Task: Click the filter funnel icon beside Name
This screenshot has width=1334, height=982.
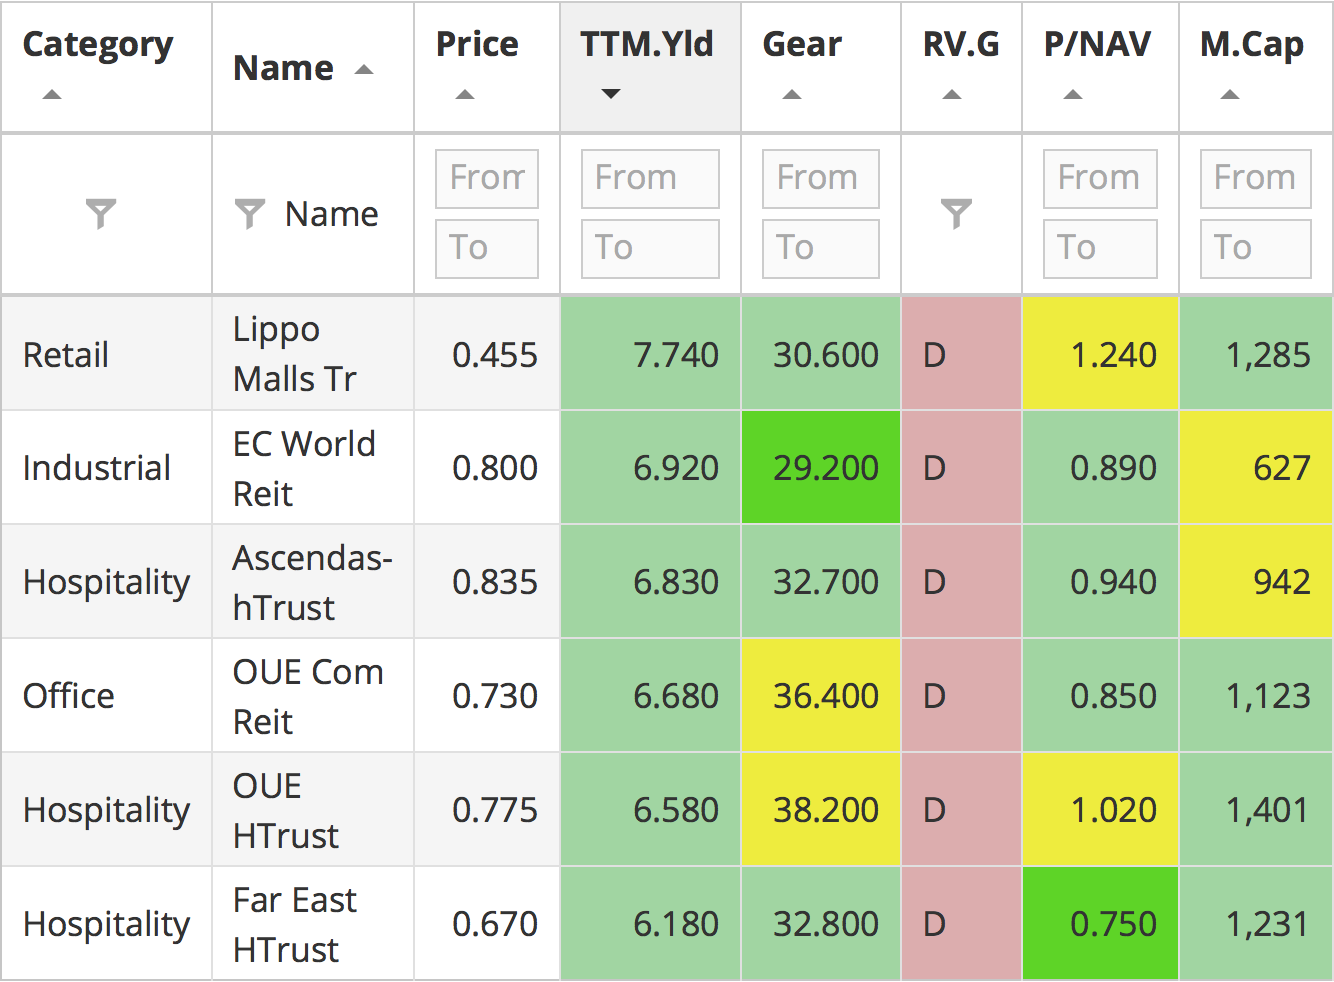Action: point(249,213)
